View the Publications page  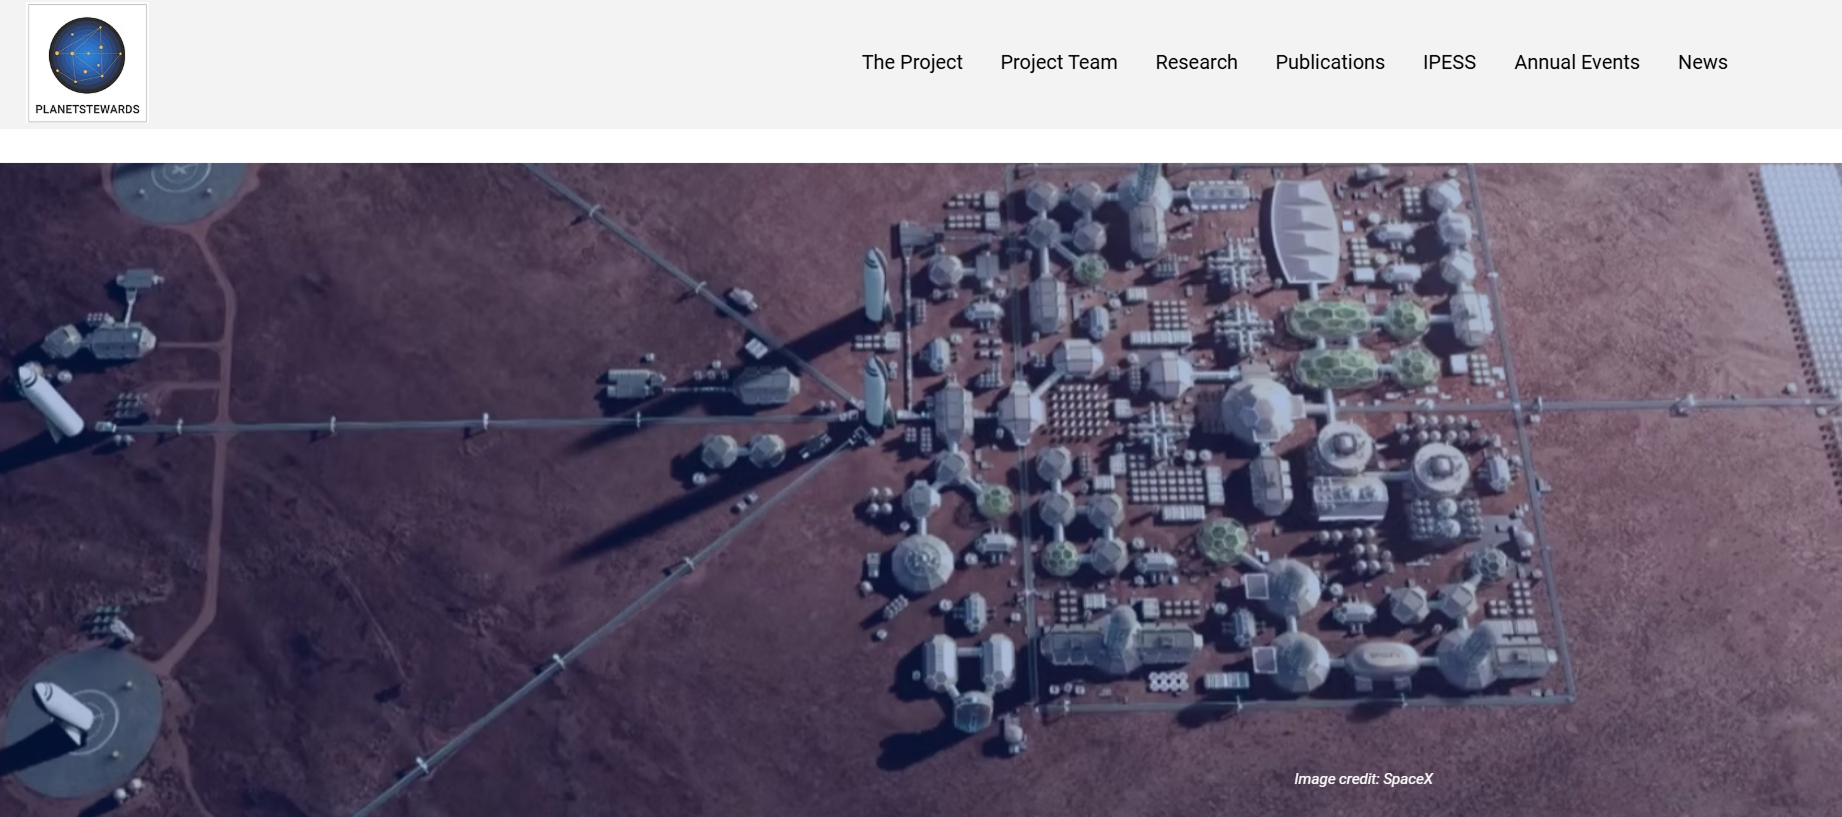tap(1330, 62)
